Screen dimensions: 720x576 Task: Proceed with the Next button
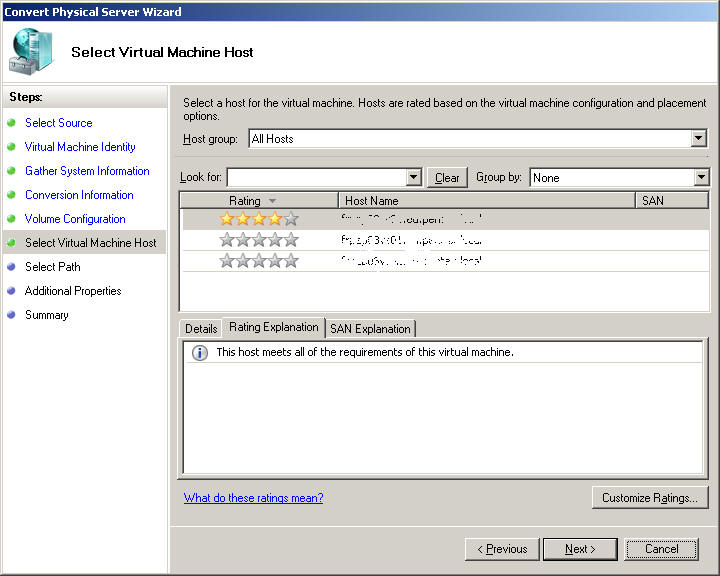pyautogui.click(x=580, y=549)
